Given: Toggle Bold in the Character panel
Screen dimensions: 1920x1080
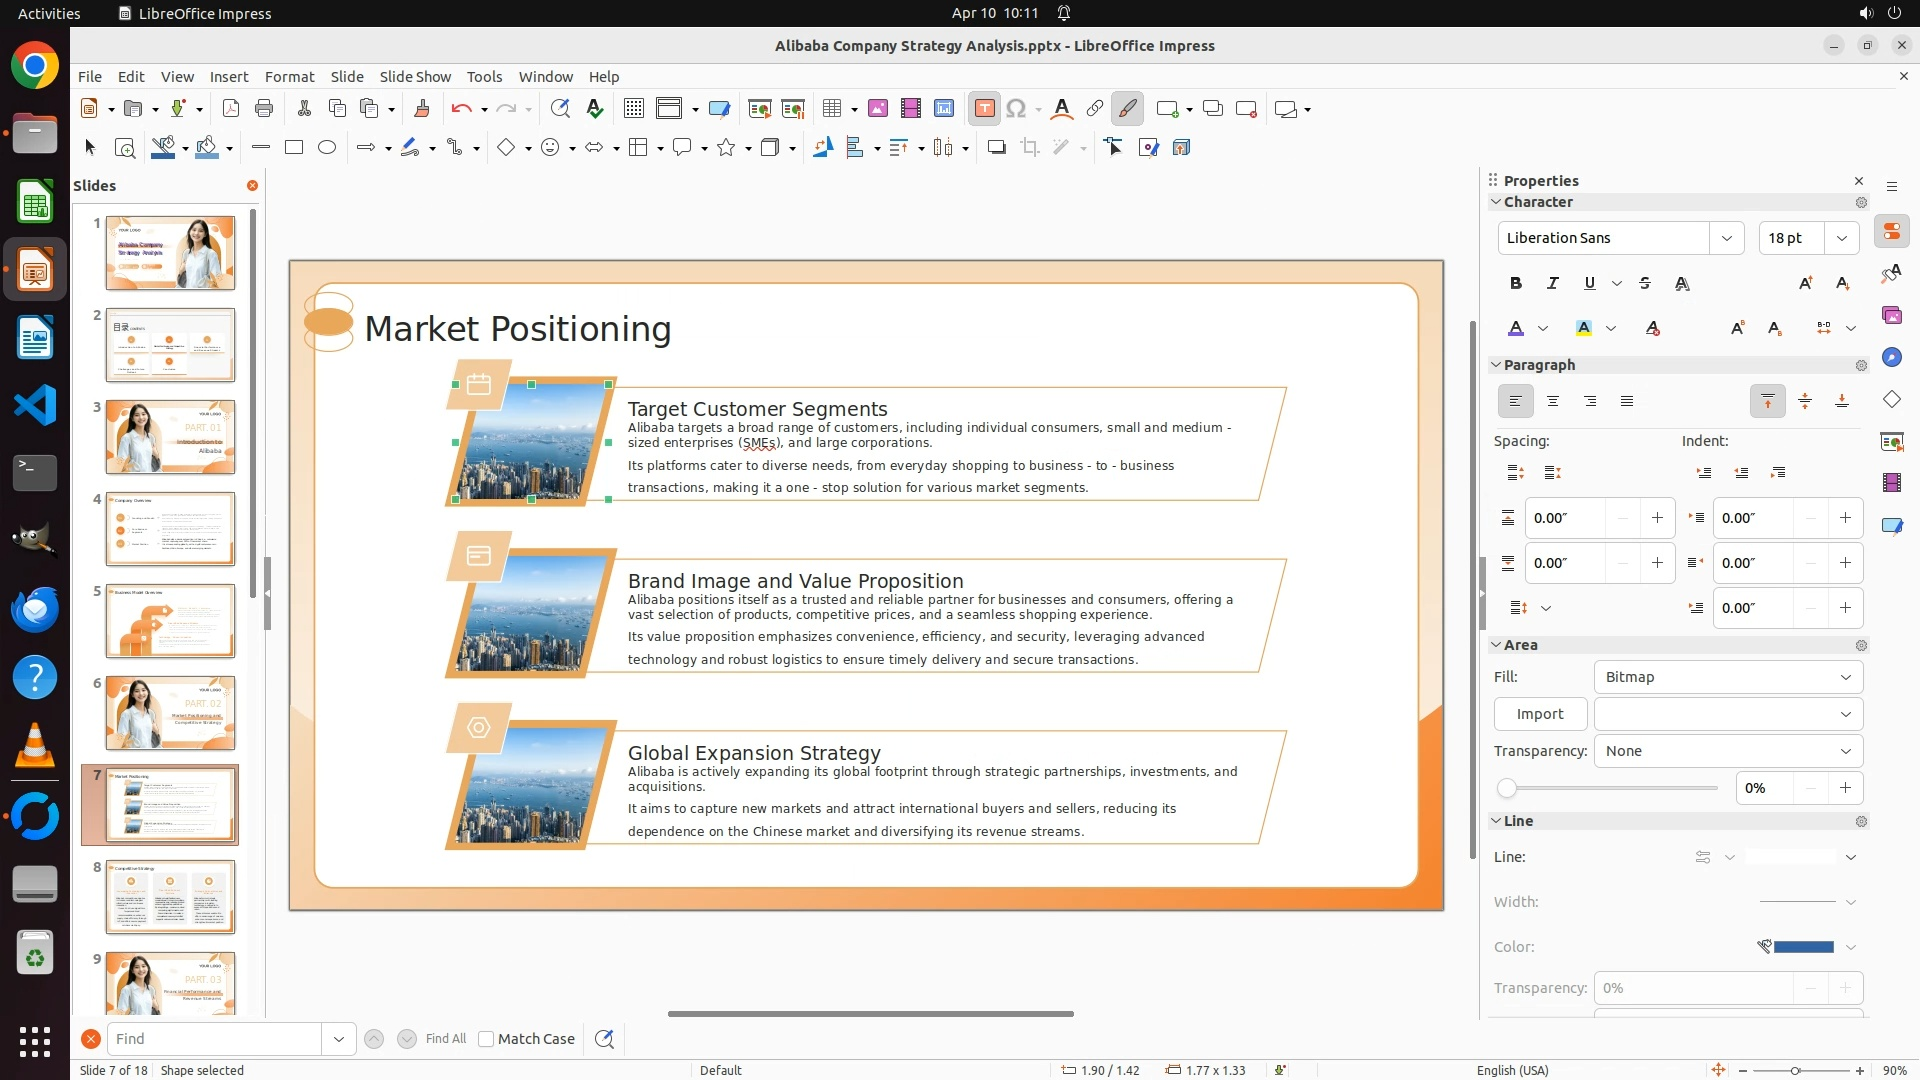Looking at the screenshot, I should (1515, 284).
